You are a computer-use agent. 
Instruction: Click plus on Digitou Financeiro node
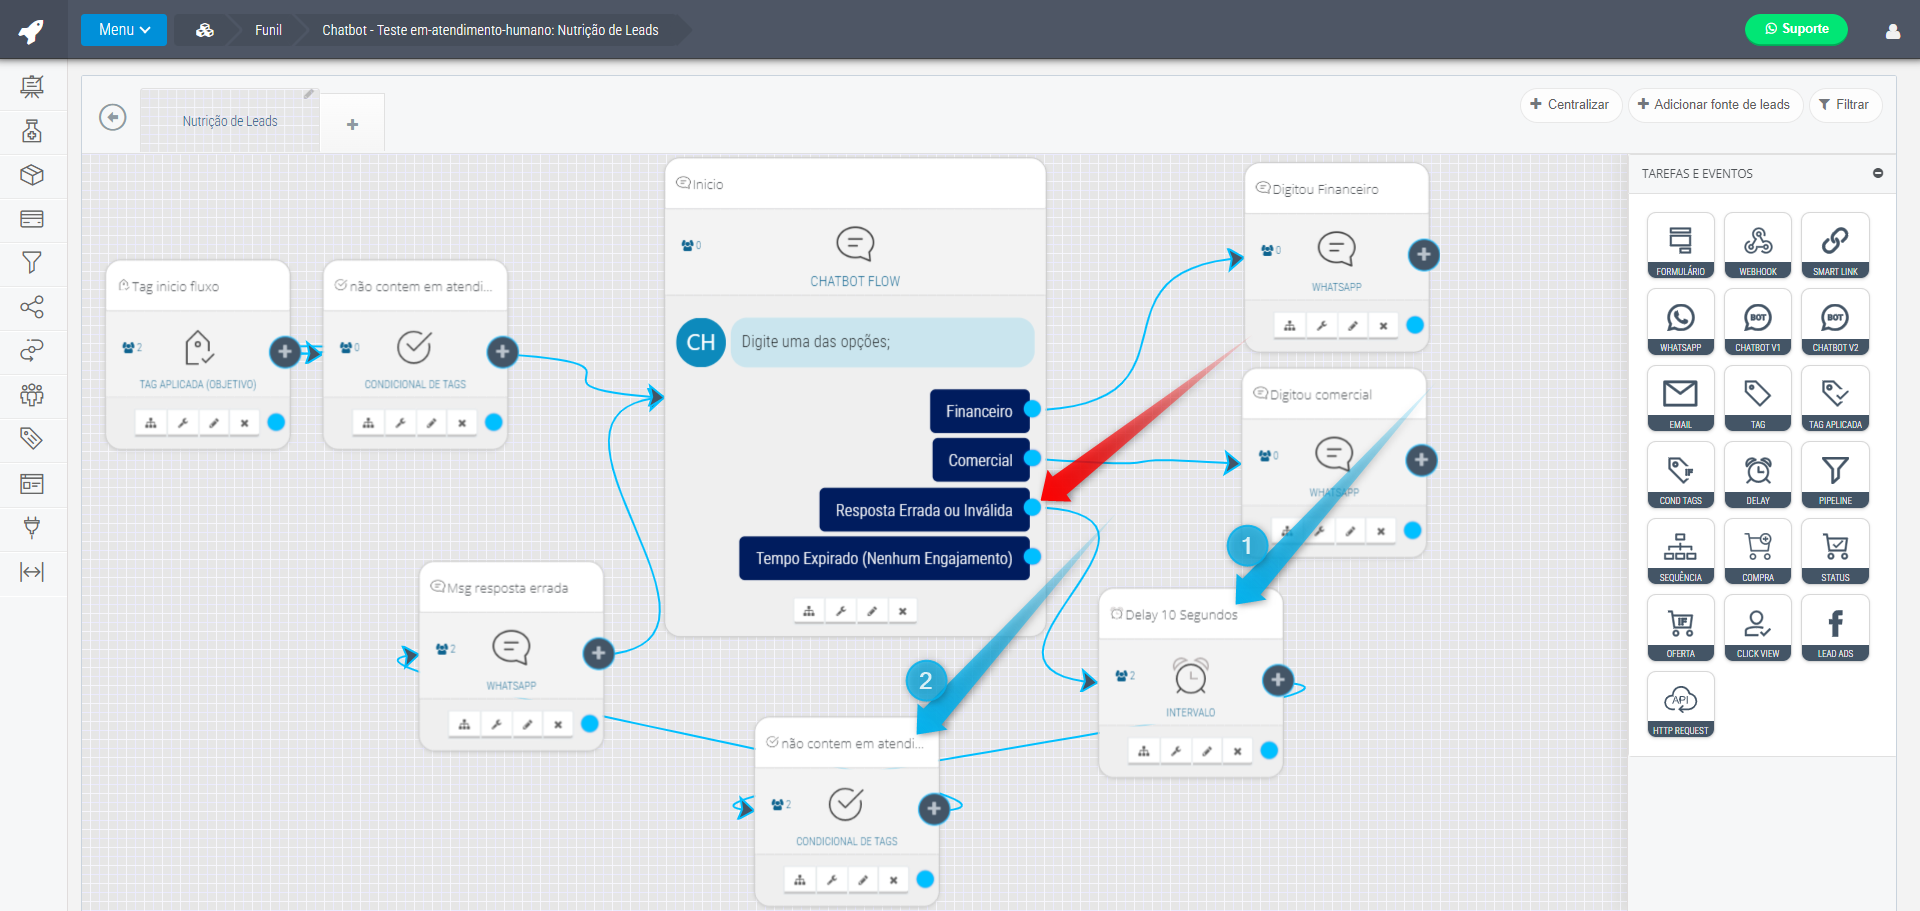(x=1423, y=255)
